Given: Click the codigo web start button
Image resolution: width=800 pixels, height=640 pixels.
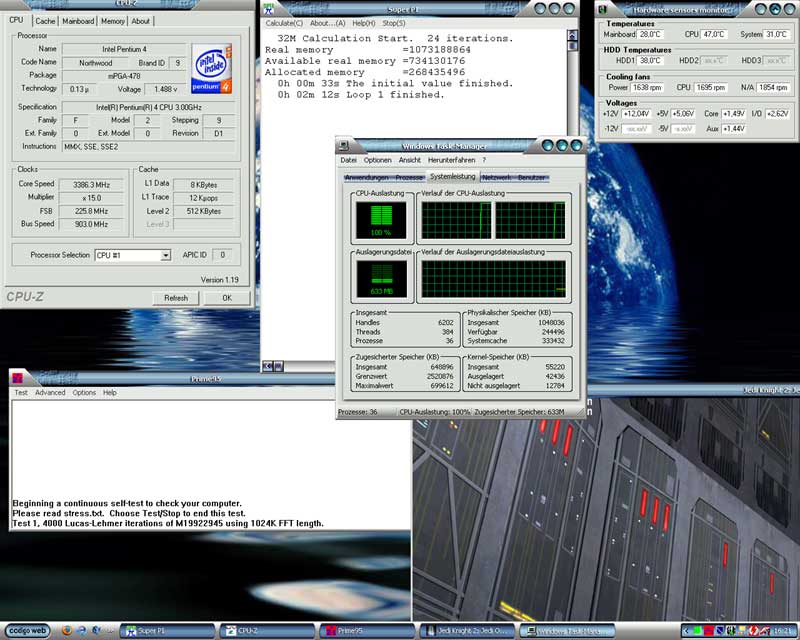Looking at the screenshot, I should coord(28,630).
